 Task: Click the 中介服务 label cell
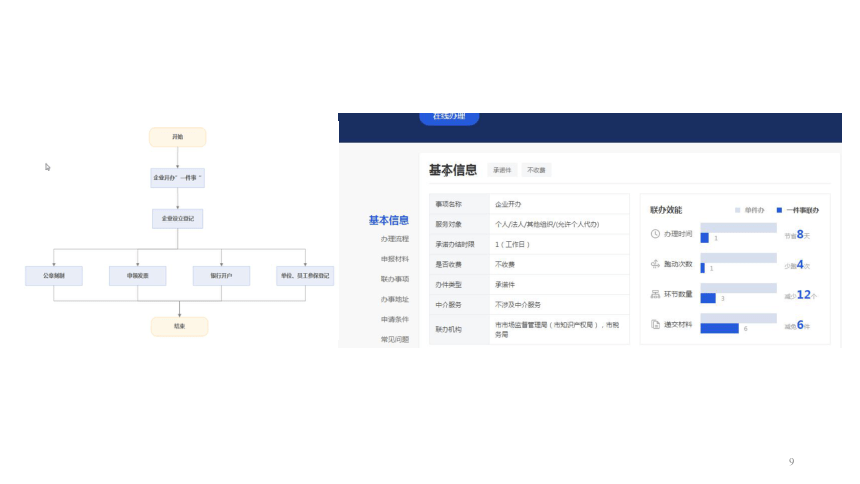tap(460, 305)
